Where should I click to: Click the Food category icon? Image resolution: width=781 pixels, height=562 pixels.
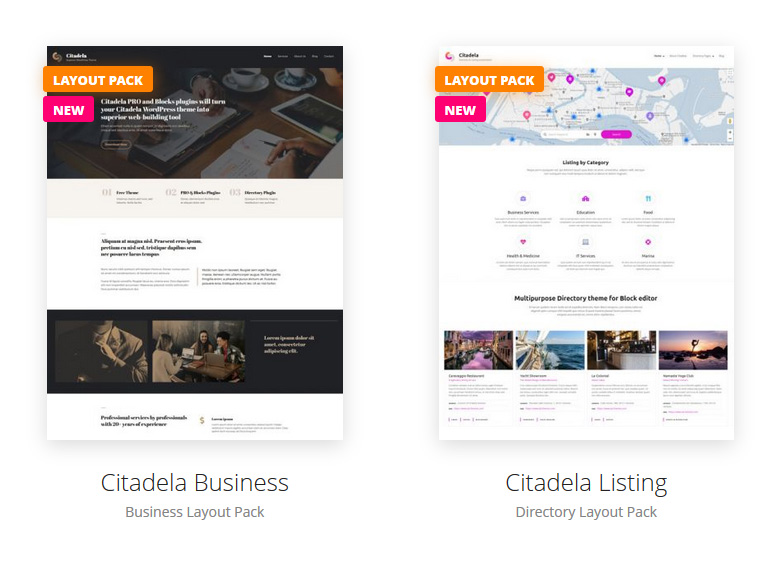(x=648, y=199)
